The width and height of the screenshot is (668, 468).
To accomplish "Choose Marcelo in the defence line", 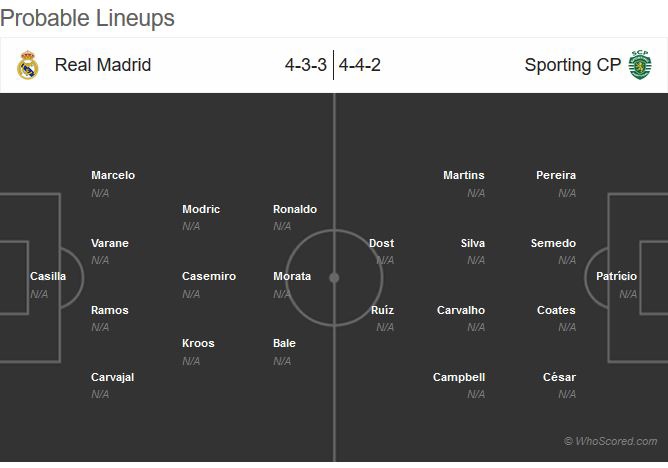I will [x=113, y=175].
